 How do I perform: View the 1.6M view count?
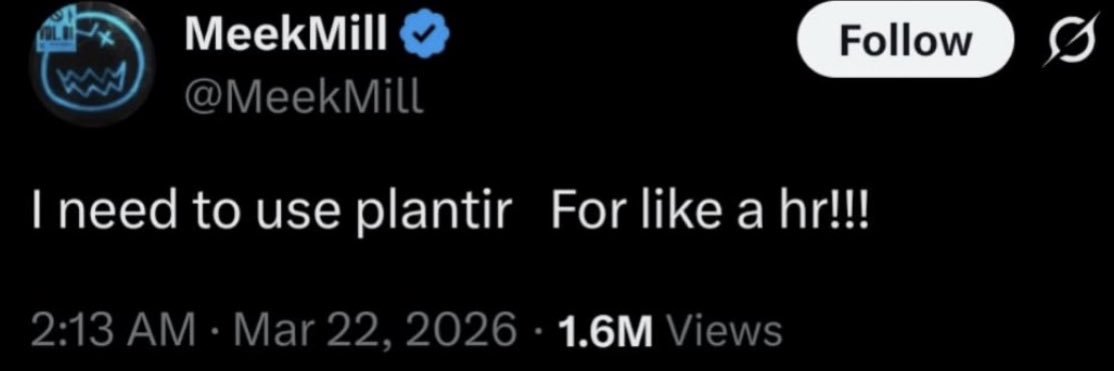[606, 331]
